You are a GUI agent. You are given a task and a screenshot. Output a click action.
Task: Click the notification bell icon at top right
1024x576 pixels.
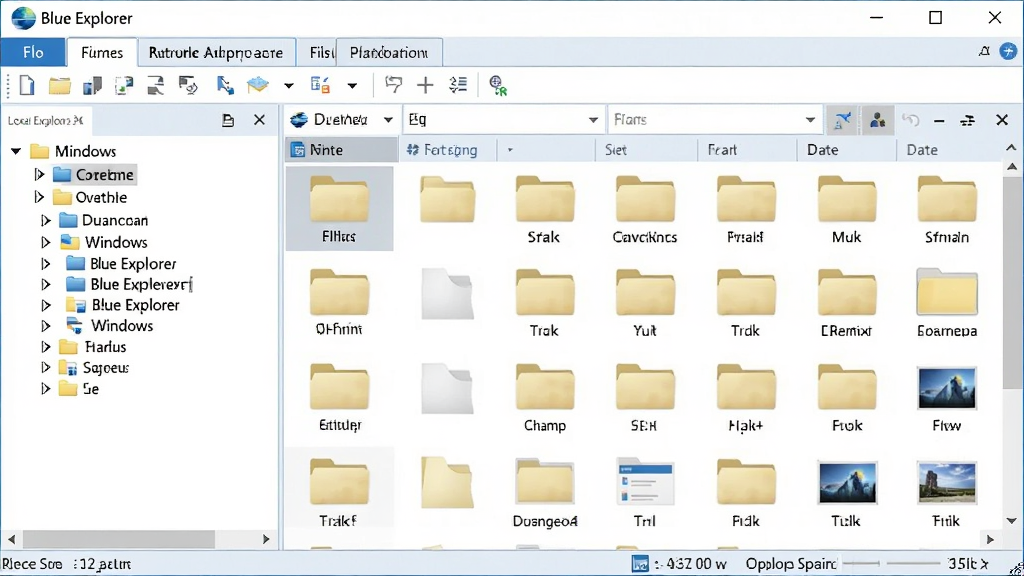pos(984,51)
